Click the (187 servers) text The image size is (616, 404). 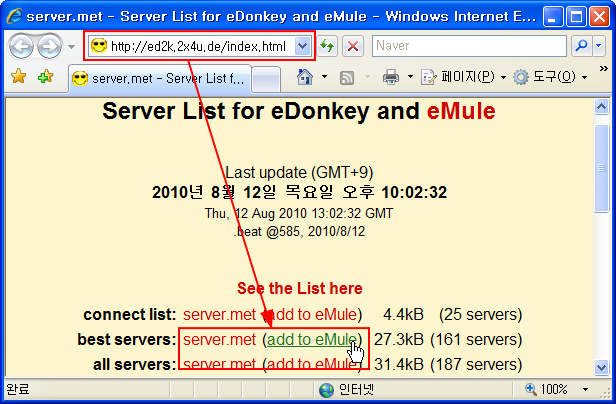[476, 365]
